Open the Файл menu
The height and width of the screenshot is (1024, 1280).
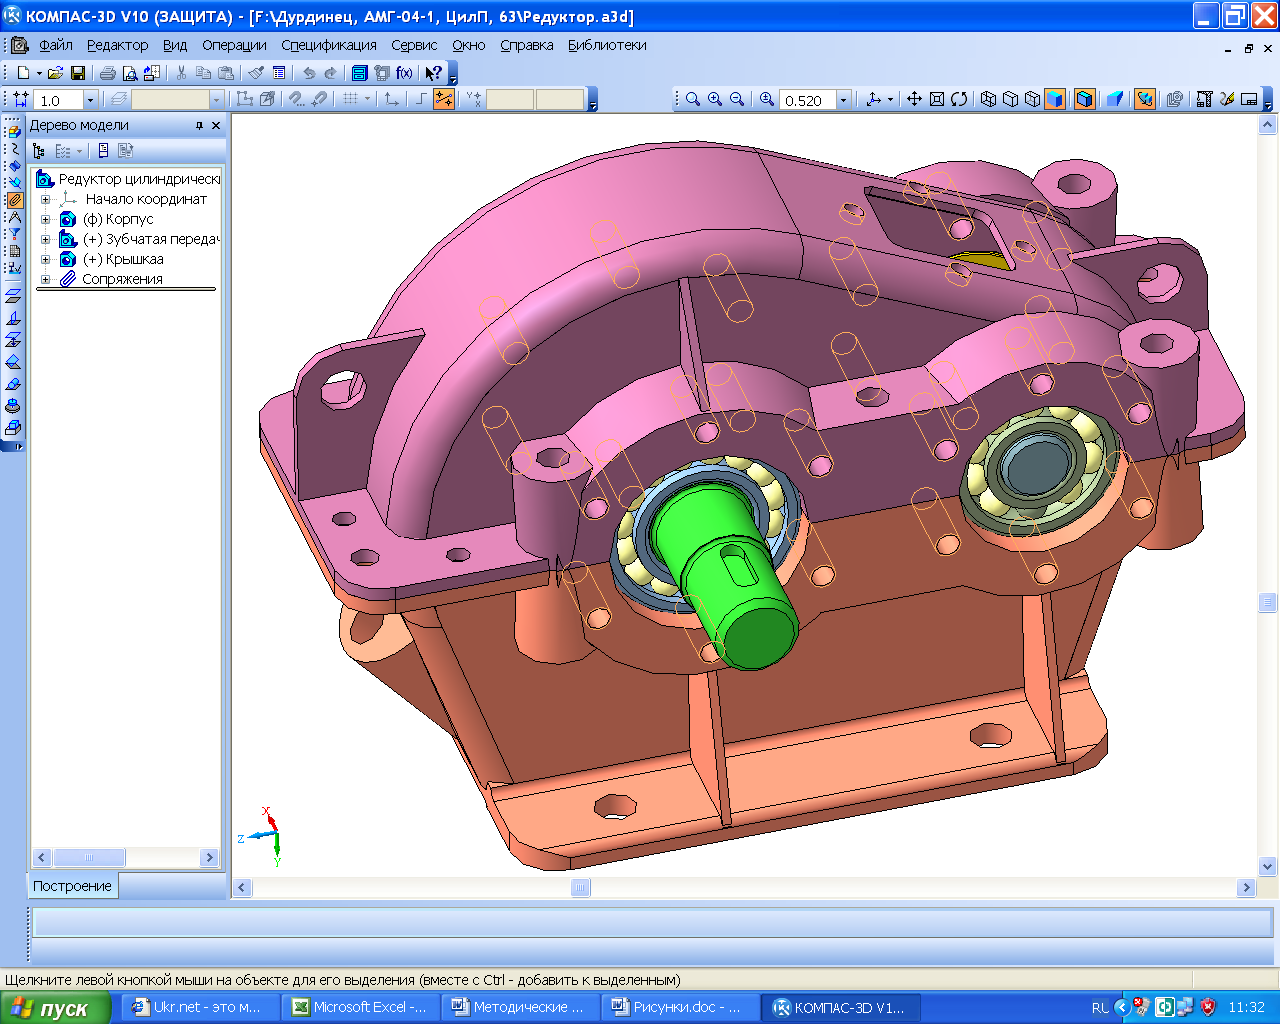(56, 45)
